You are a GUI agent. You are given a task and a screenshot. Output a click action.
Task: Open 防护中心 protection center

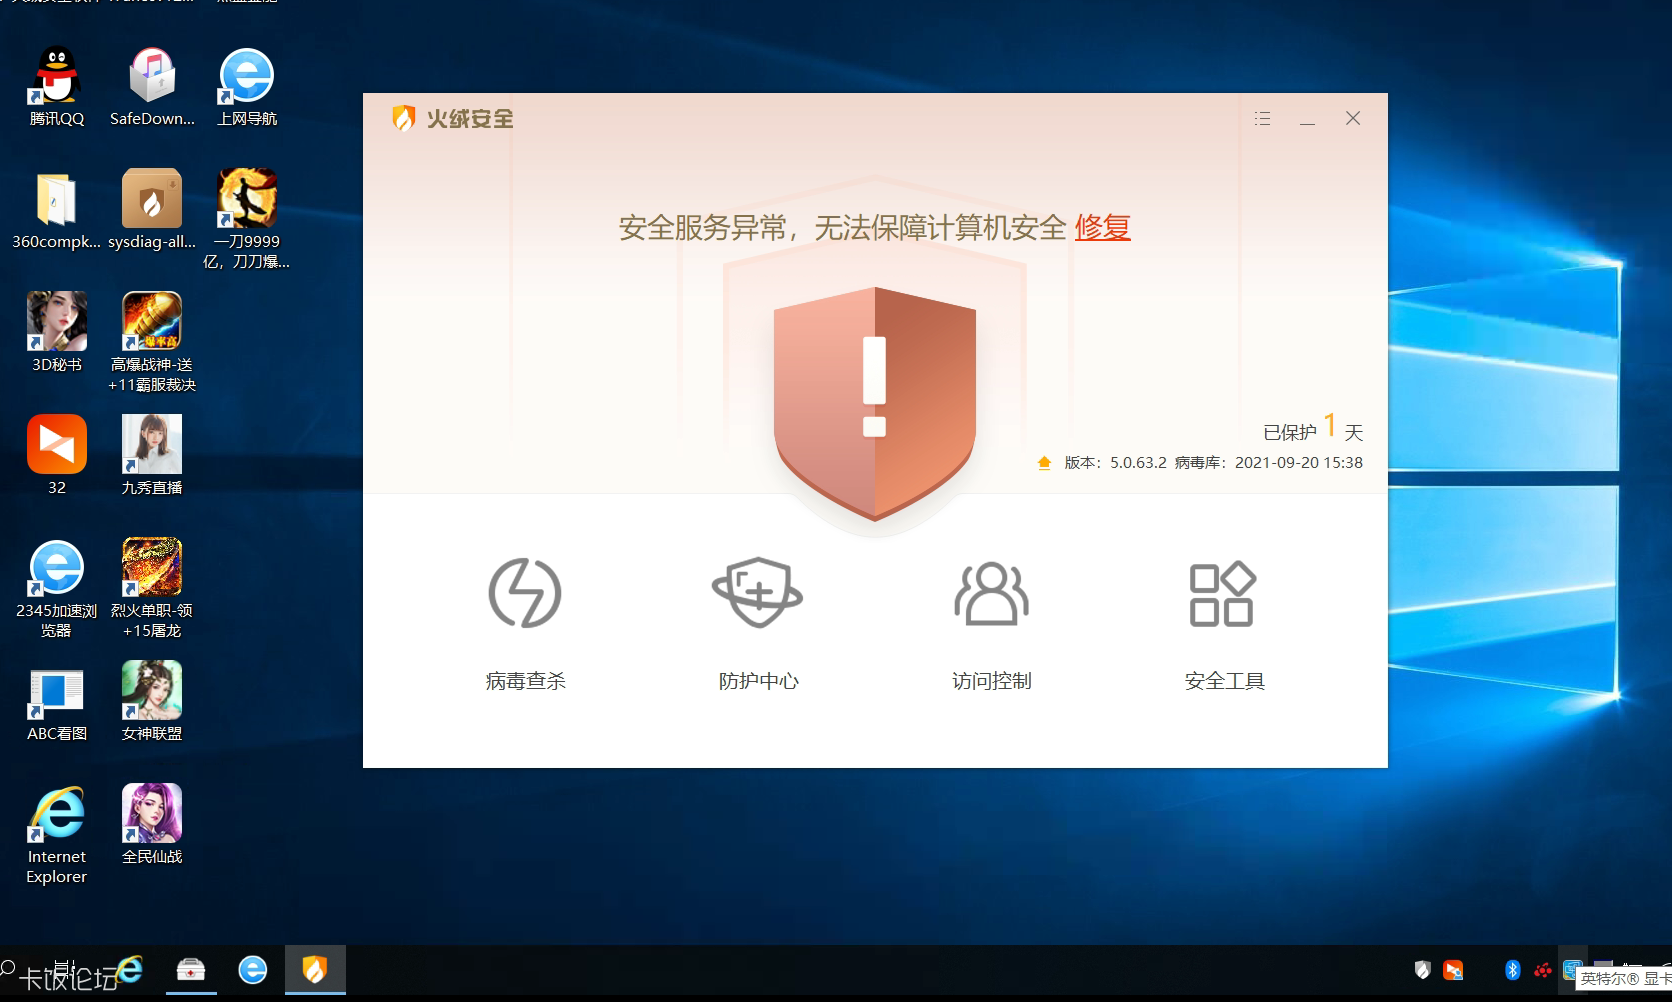pyautogui.click(x=758, y=624)
